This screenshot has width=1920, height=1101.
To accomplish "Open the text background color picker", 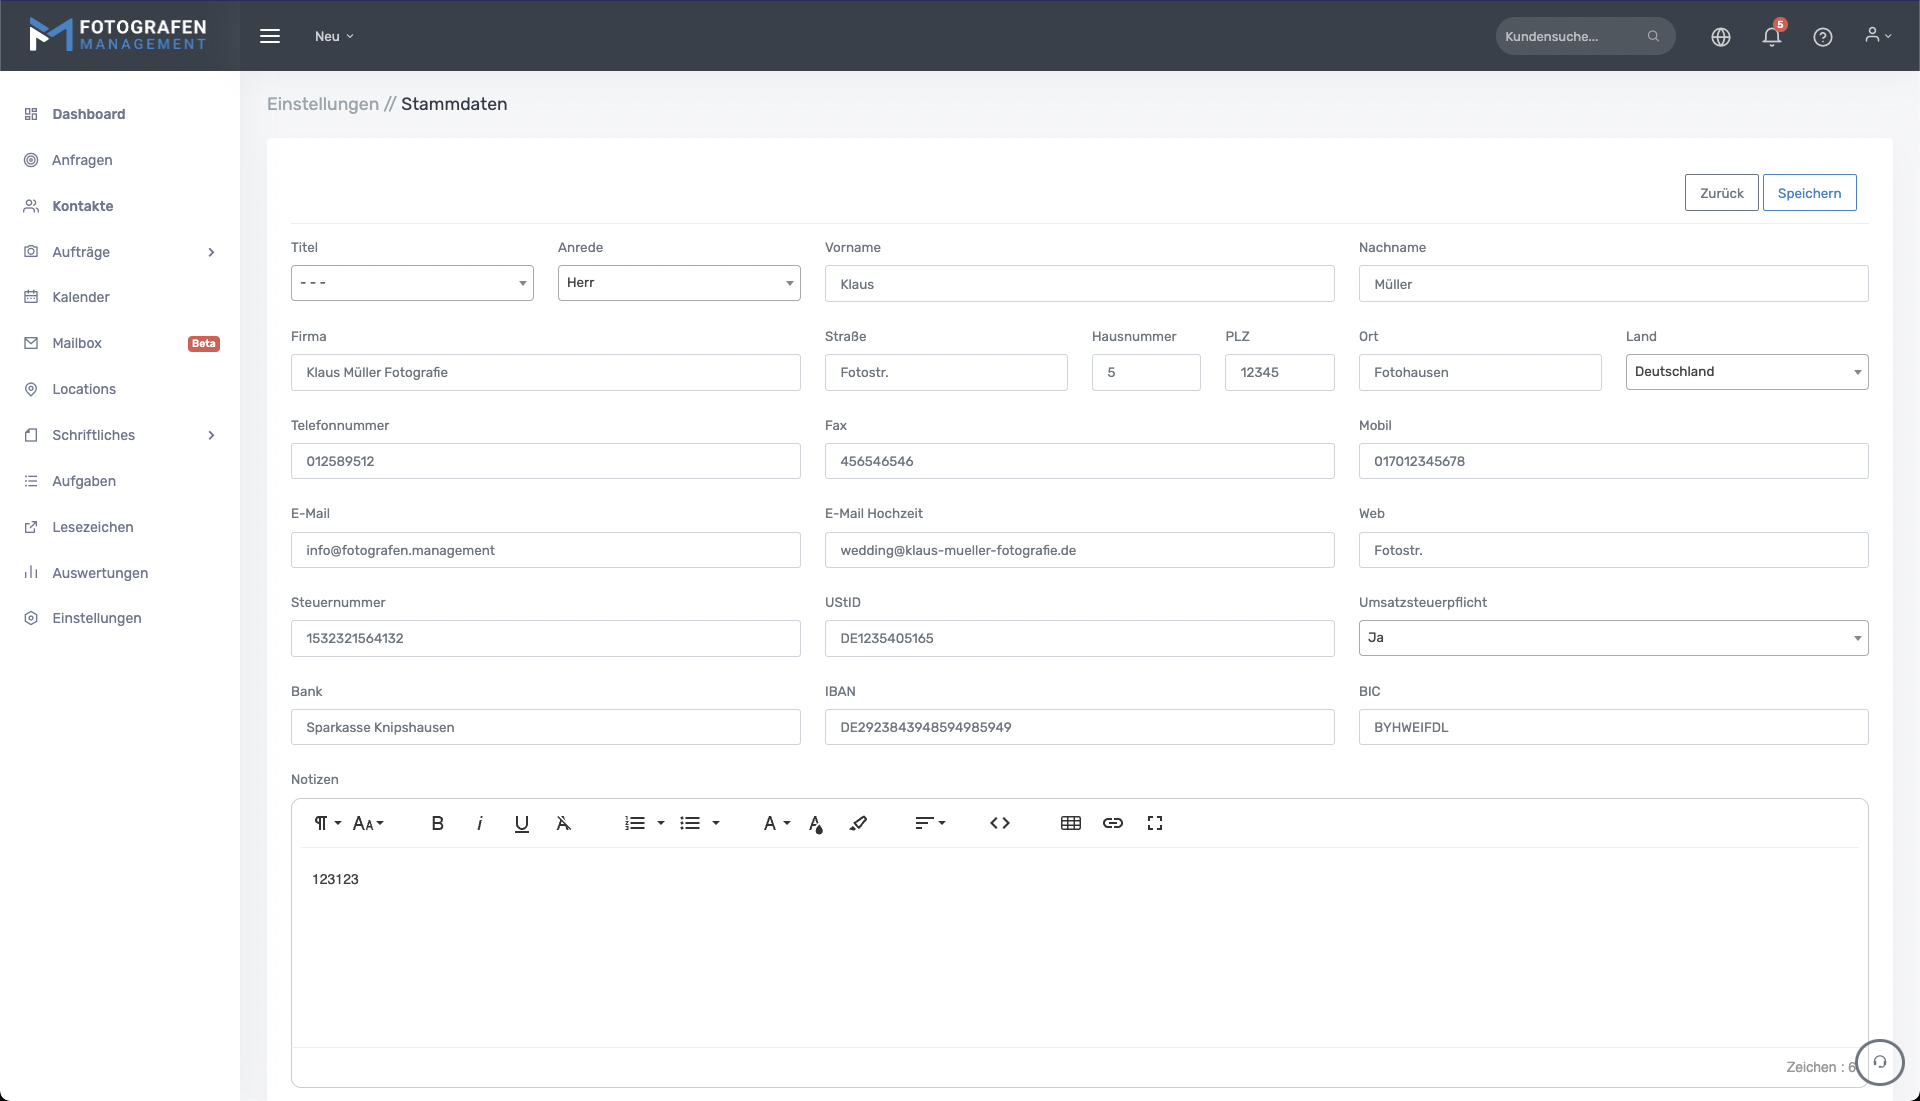I will [816, 824].
